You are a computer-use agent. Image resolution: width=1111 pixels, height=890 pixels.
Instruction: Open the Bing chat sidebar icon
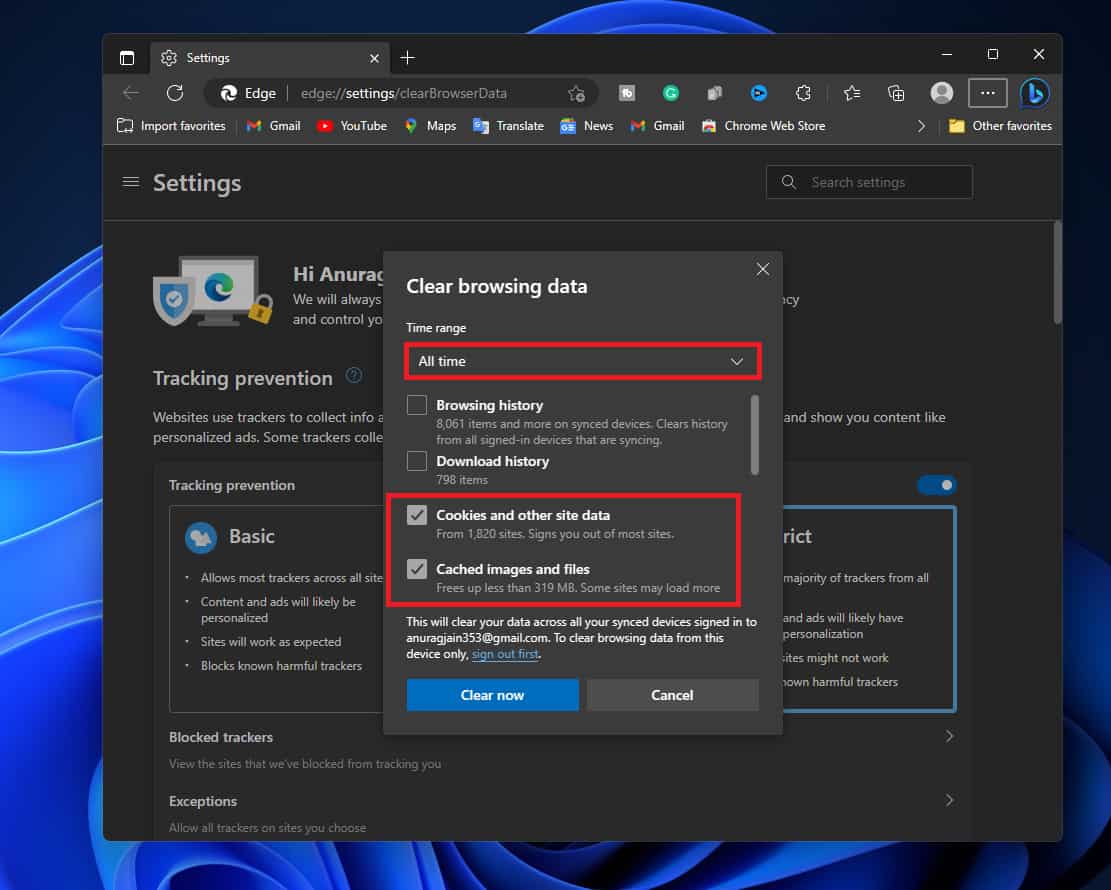(1034, 93)
